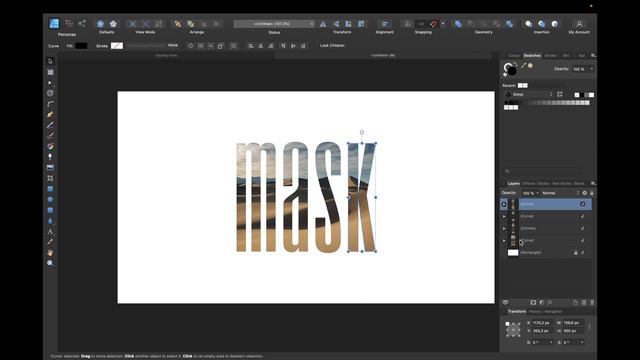Expand the second curve layer

(x=504, y=216)
